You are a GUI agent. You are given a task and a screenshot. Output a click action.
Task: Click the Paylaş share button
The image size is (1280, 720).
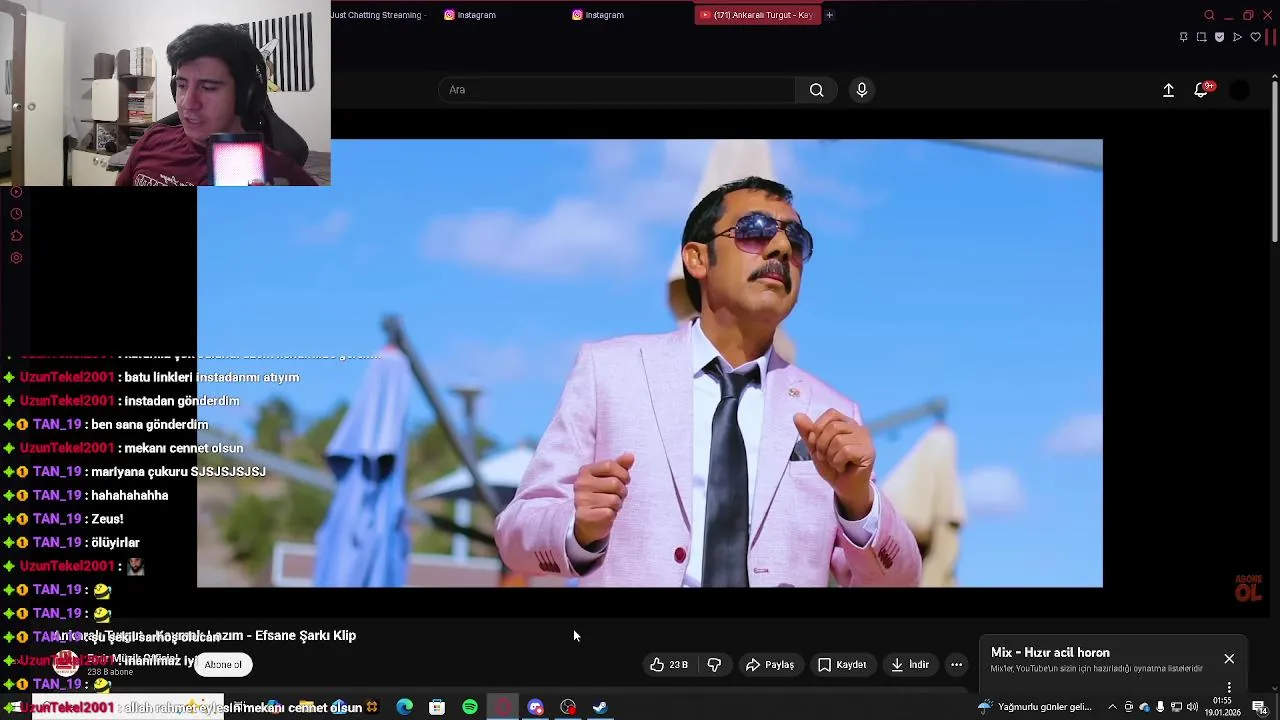(x=770, y=664)
